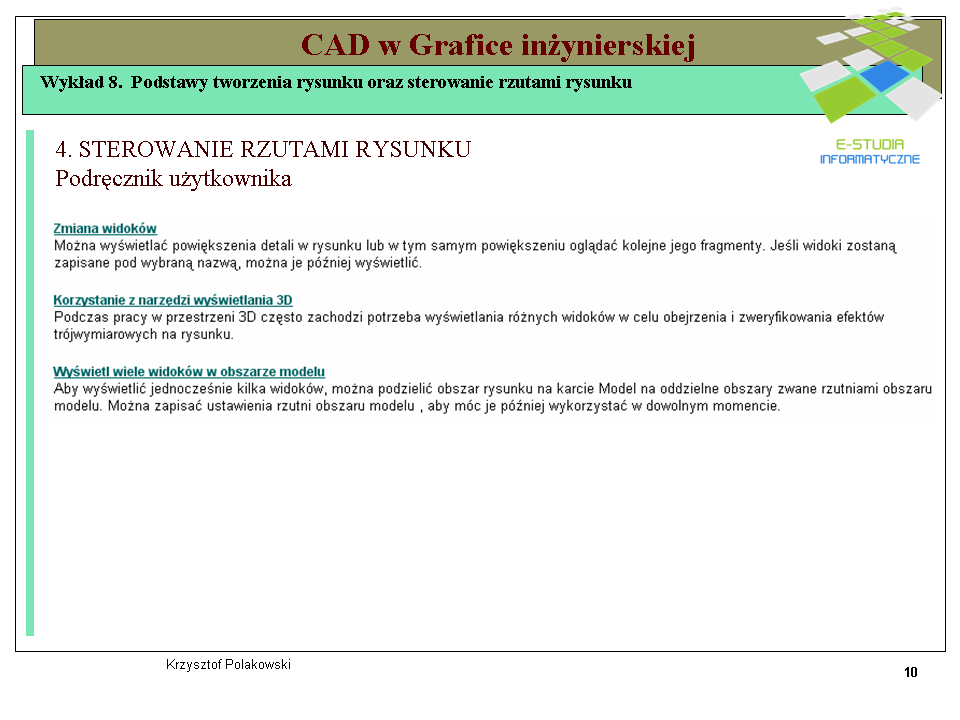Click the 'CAD w Grafice inżynierskiej' title
The height and width of the screenshot is (720, 960).
(x=498, y=45)
